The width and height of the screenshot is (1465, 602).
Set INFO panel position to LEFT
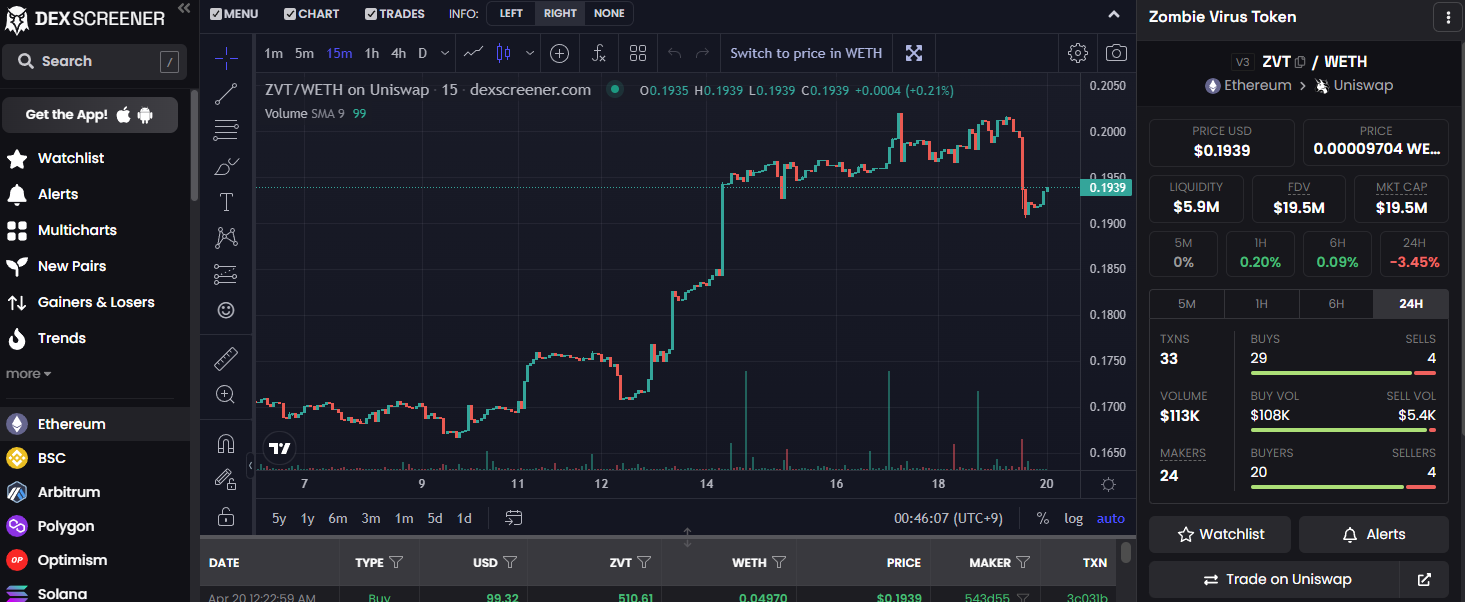click(511, 14)
